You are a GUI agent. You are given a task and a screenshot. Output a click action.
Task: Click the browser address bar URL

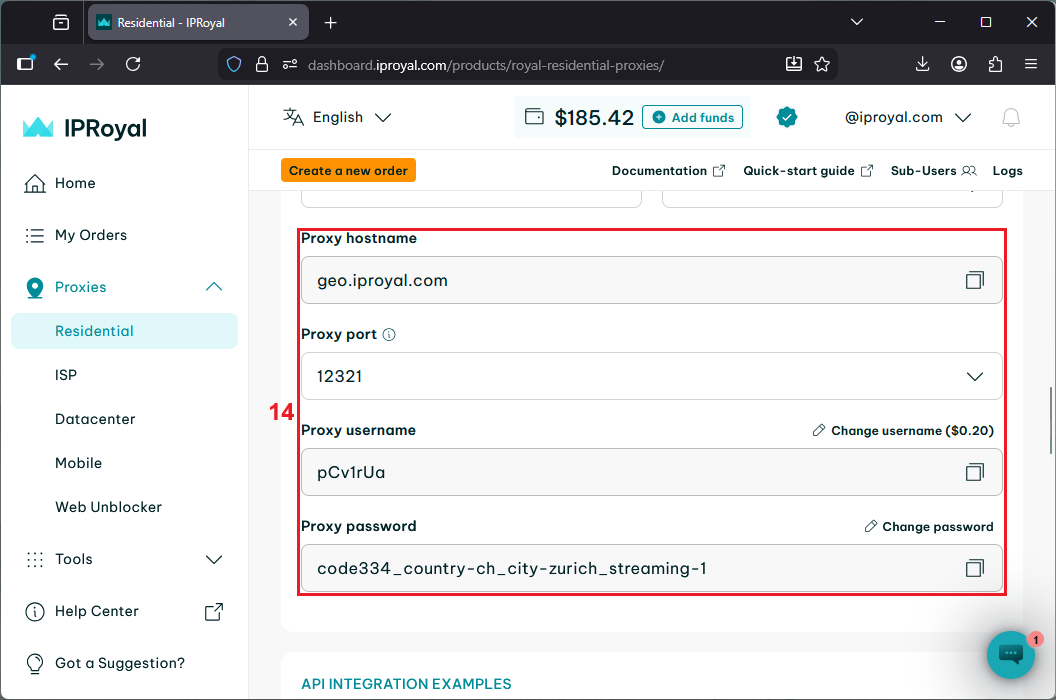click(x=486, y=65)
